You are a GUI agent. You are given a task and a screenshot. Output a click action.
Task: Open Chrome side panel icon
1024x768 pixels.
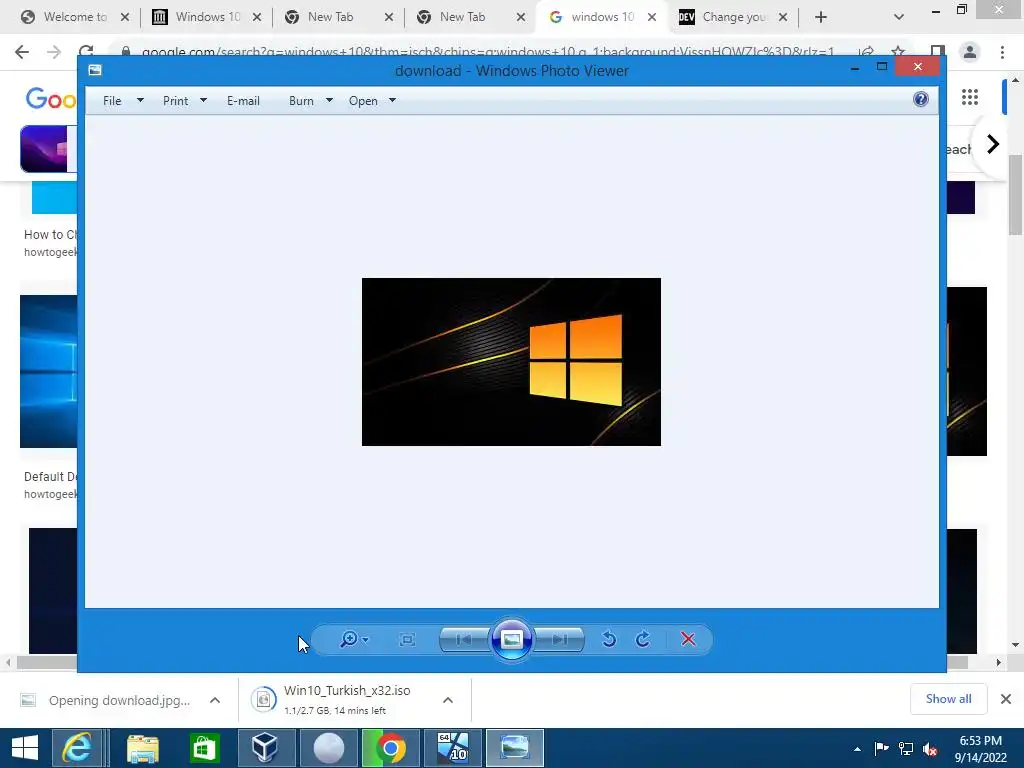coord(938,52)
